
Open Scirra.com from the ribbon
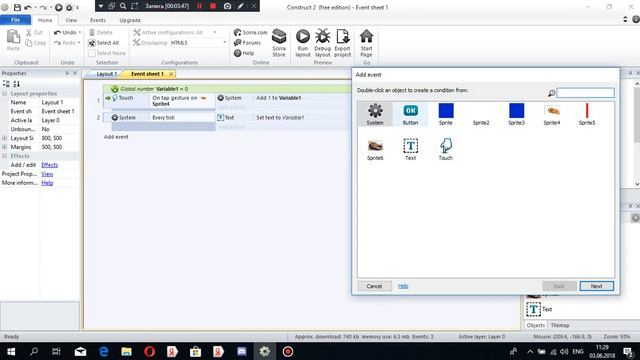(250, 32)
